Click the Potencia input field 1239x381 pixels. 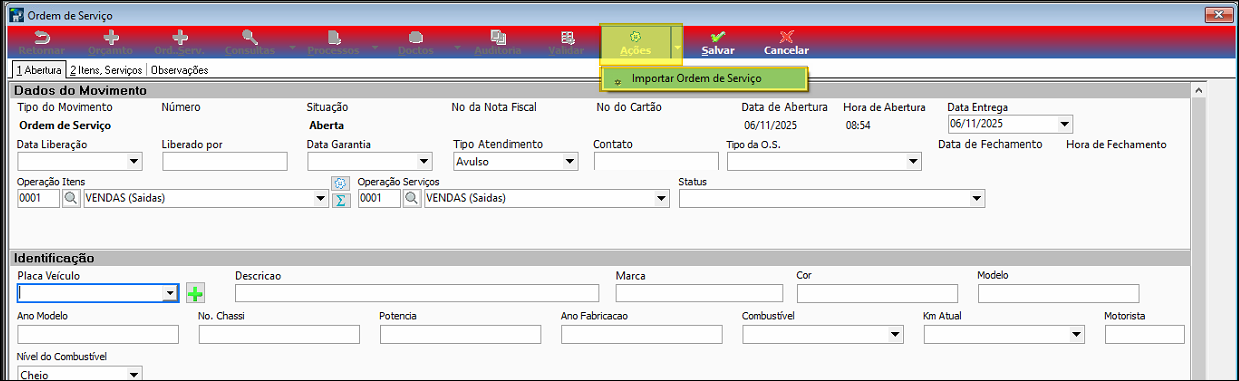tap(460, 334)
